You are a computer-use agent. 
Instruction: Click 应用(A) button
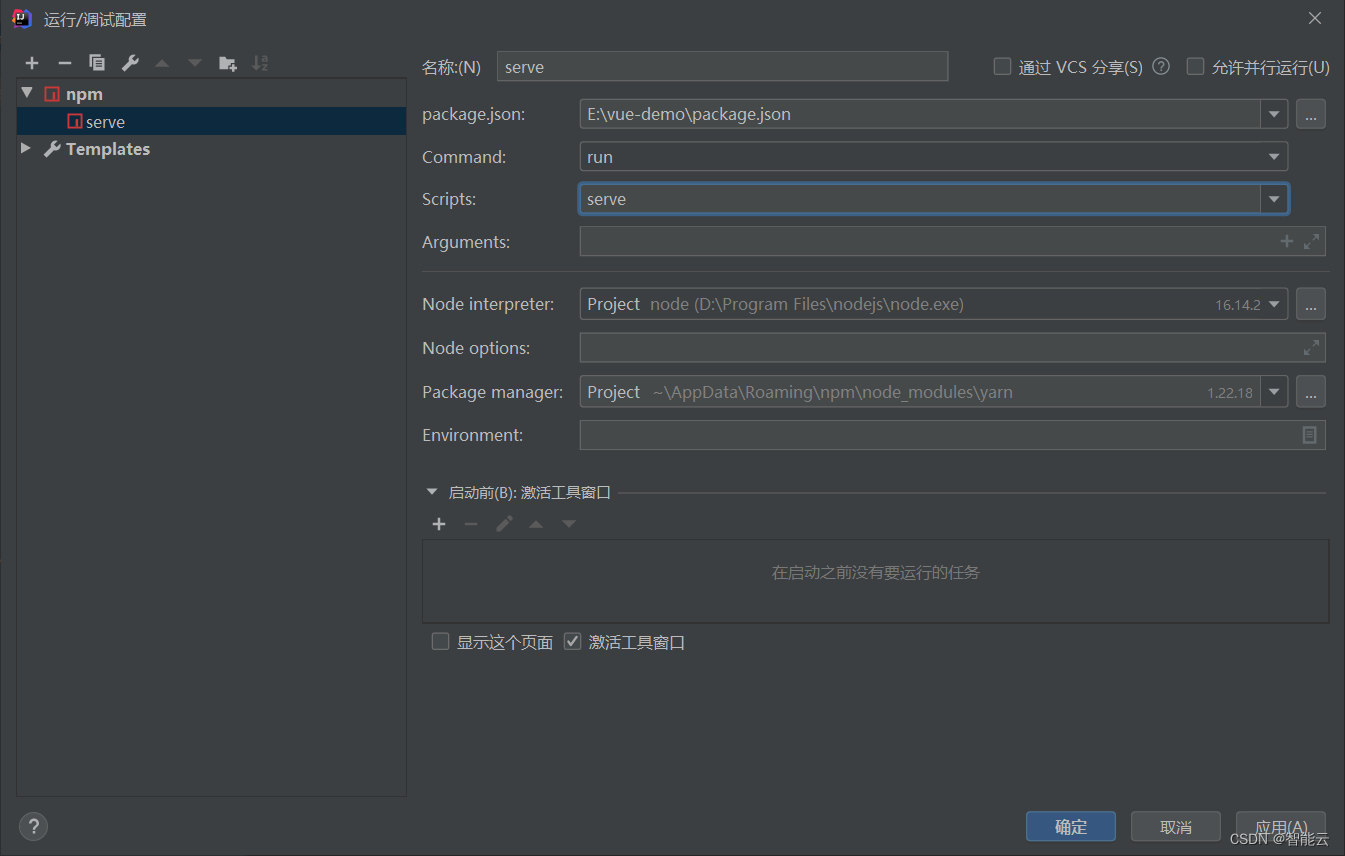pyautogui.click(x=1281, y=826)
